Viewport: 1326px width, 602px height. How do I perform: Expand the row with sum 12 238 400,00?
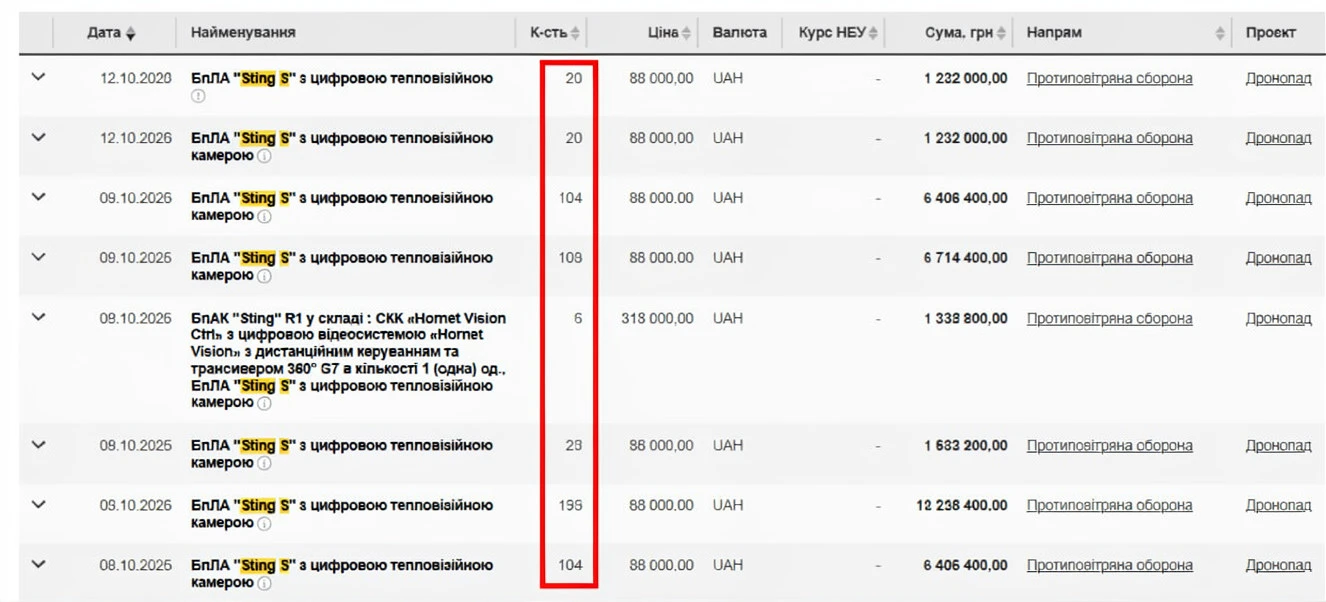pos(39,504)
